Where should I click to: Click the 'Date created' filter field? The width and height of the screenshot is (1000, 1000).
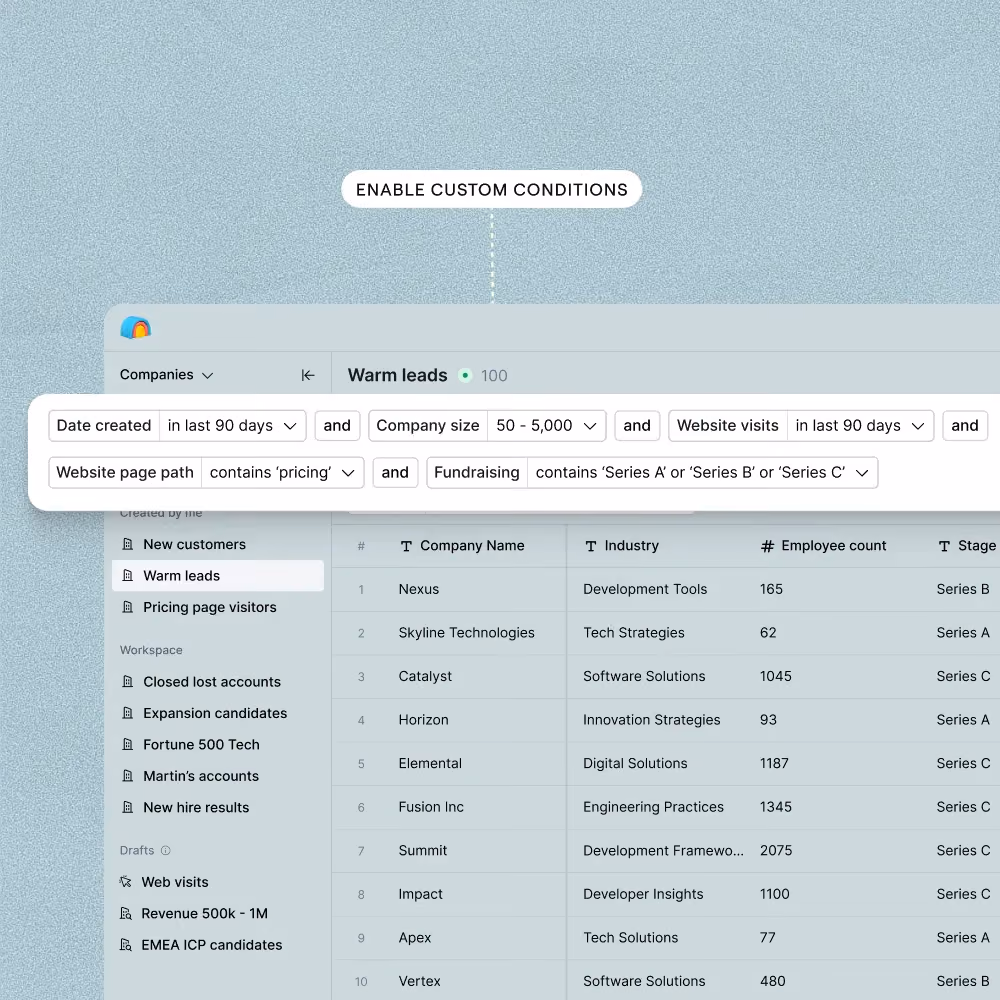click(x=104, y=425)
